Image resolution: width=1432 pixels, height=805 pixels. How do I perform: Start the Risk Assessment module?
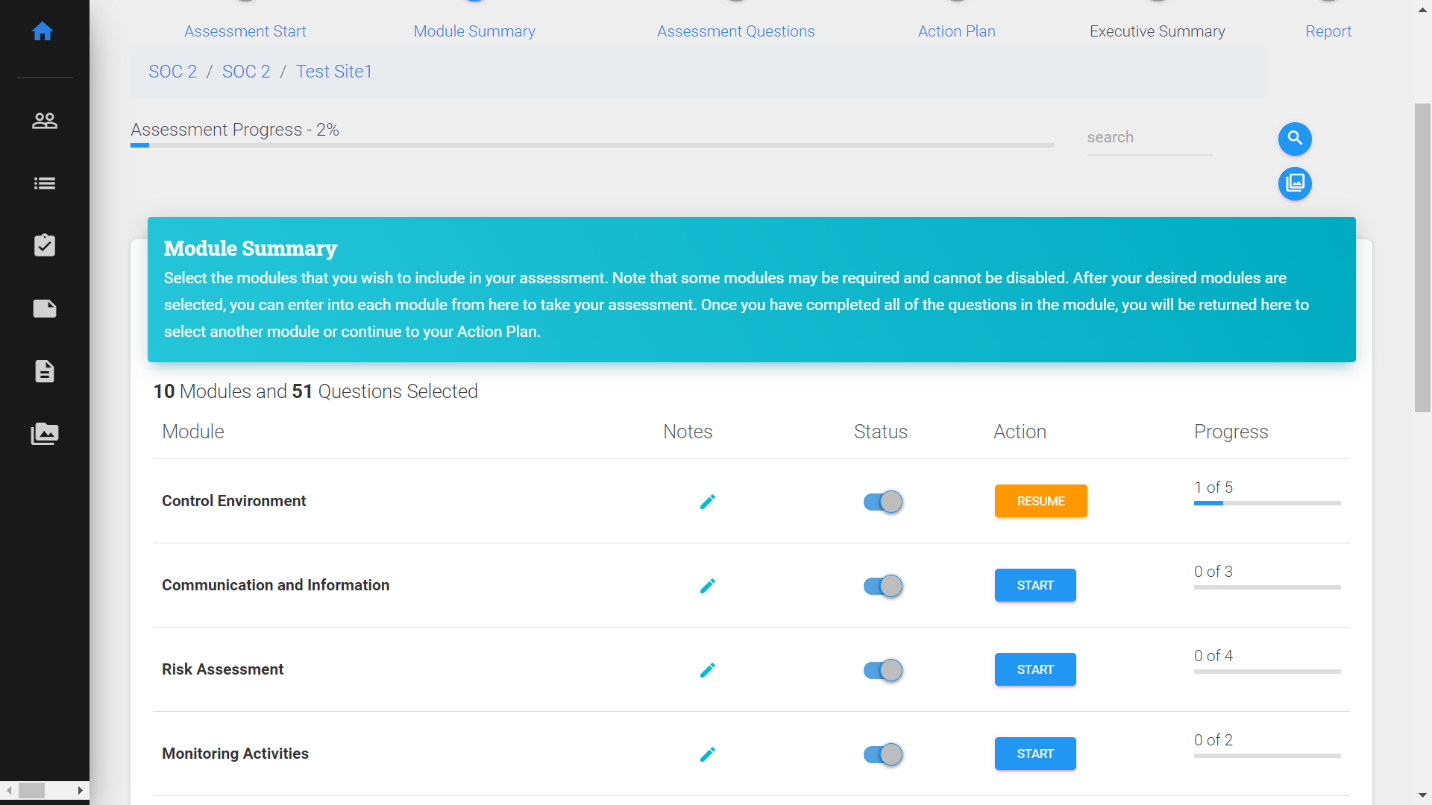[x=1035, y=669]
